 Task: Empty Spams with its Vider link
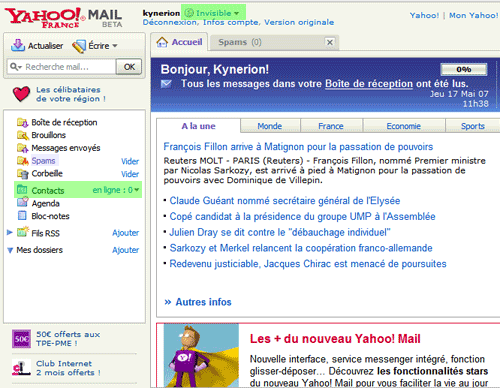point(130,161)
